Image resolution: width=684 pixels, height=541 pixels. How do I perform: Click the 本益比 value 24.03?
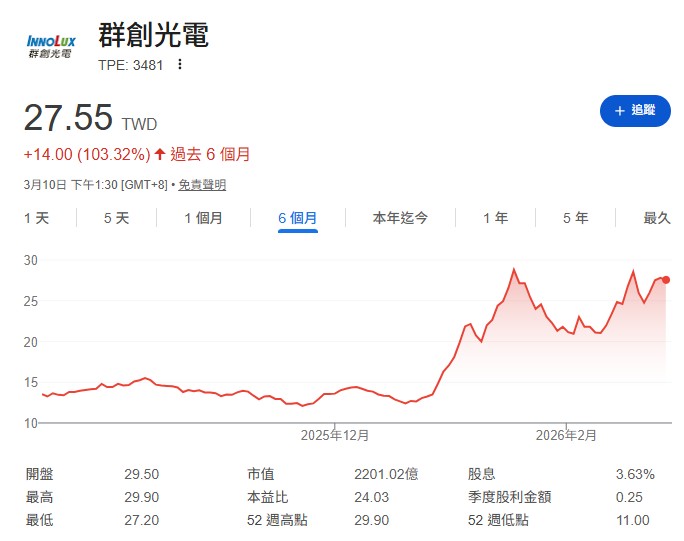click(x=371, y=497)
